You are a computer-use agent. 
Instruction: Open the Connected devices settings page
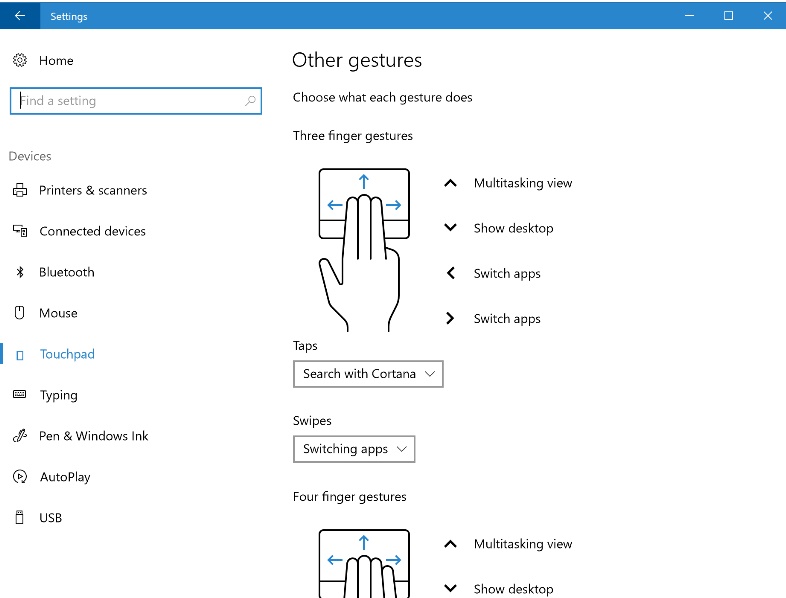coord(92,231)
